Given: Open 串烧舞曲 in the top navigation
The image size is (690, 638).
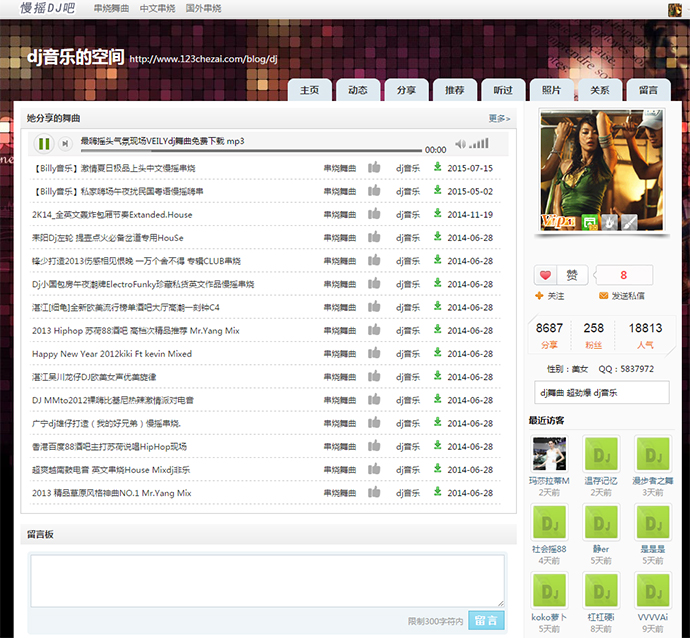Looking at the screenshot, I should 111,8.
